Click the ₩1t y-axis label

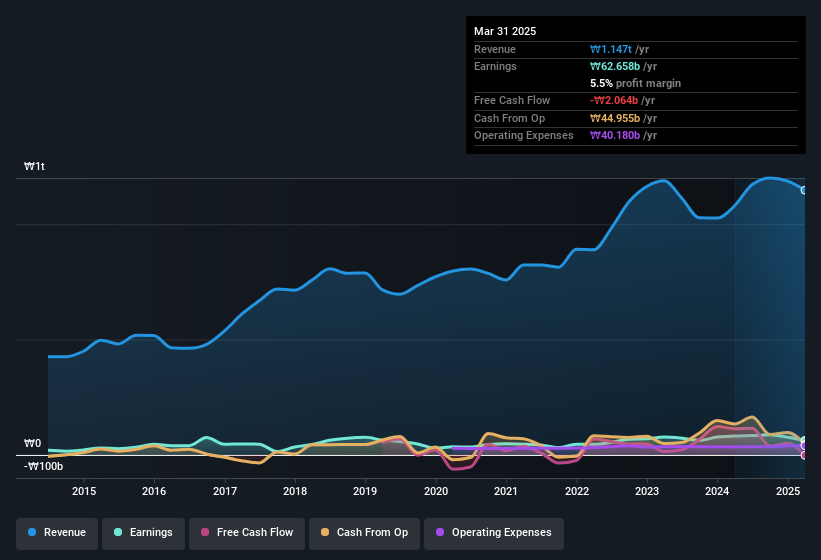coord(35,166)
